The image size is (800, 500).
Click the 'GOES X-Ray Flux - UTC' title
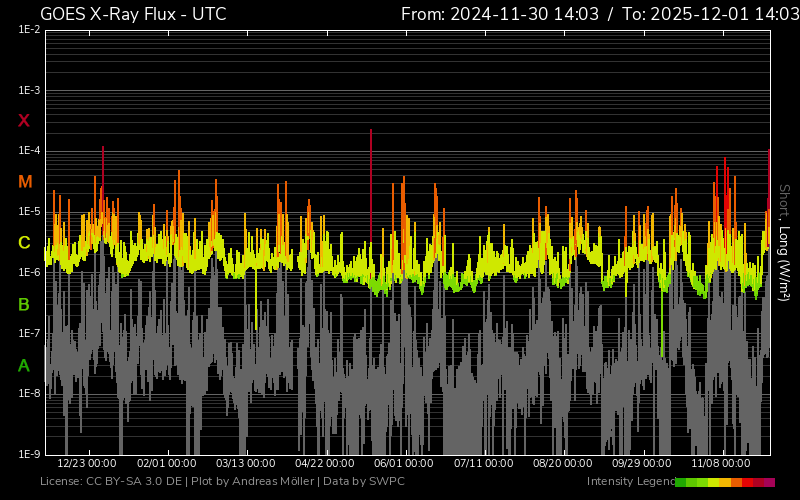pos(133,14)
